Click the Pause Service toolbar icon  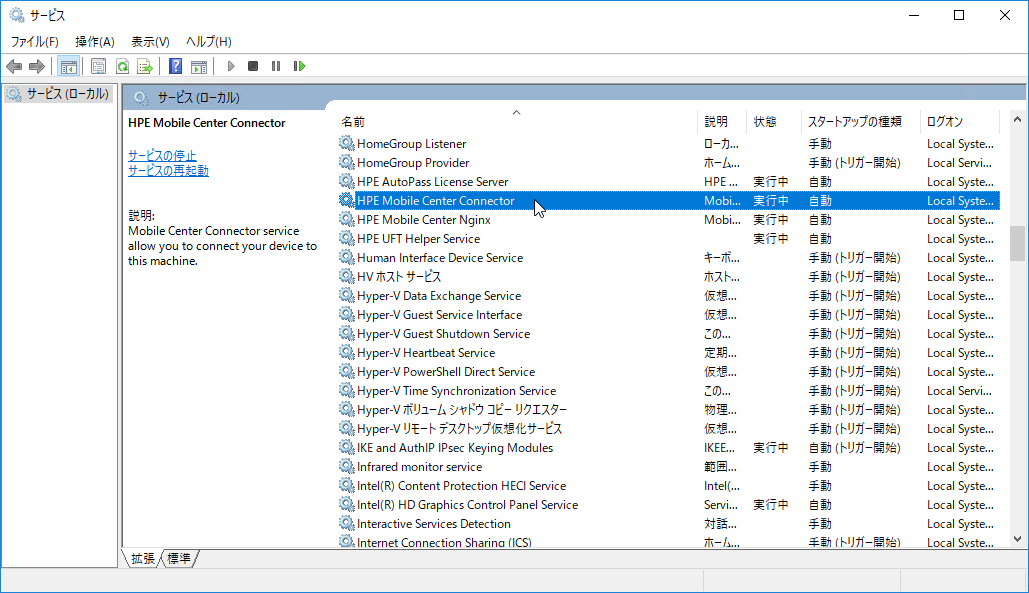click(276, 66)
